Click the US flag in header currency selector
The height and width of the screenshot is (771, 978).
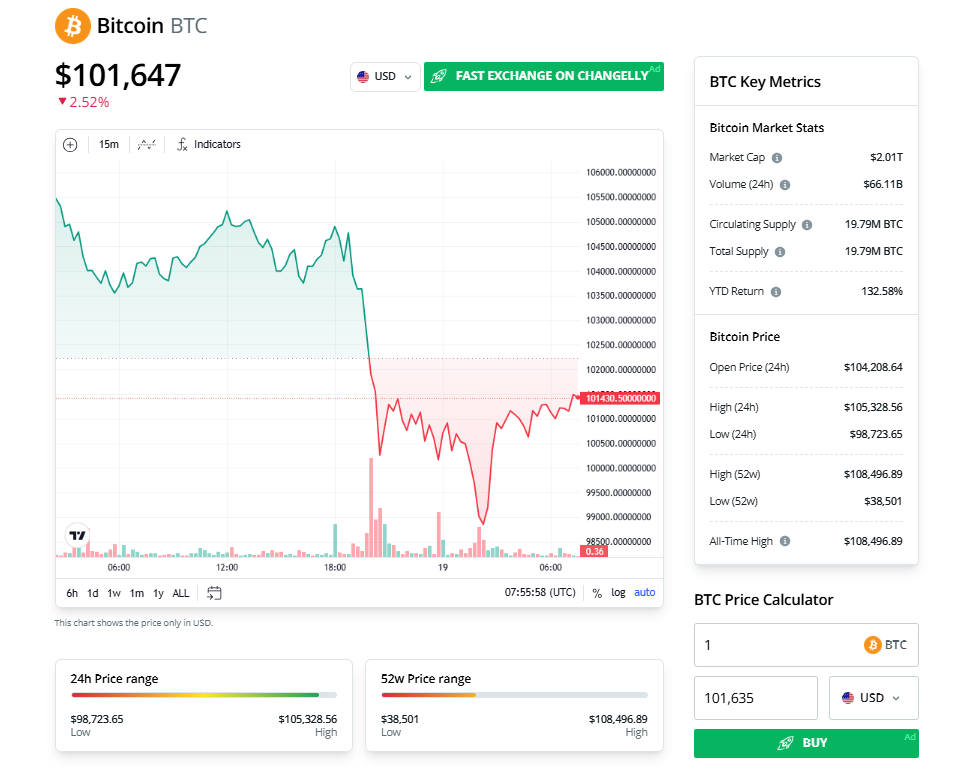pos(363,77)
